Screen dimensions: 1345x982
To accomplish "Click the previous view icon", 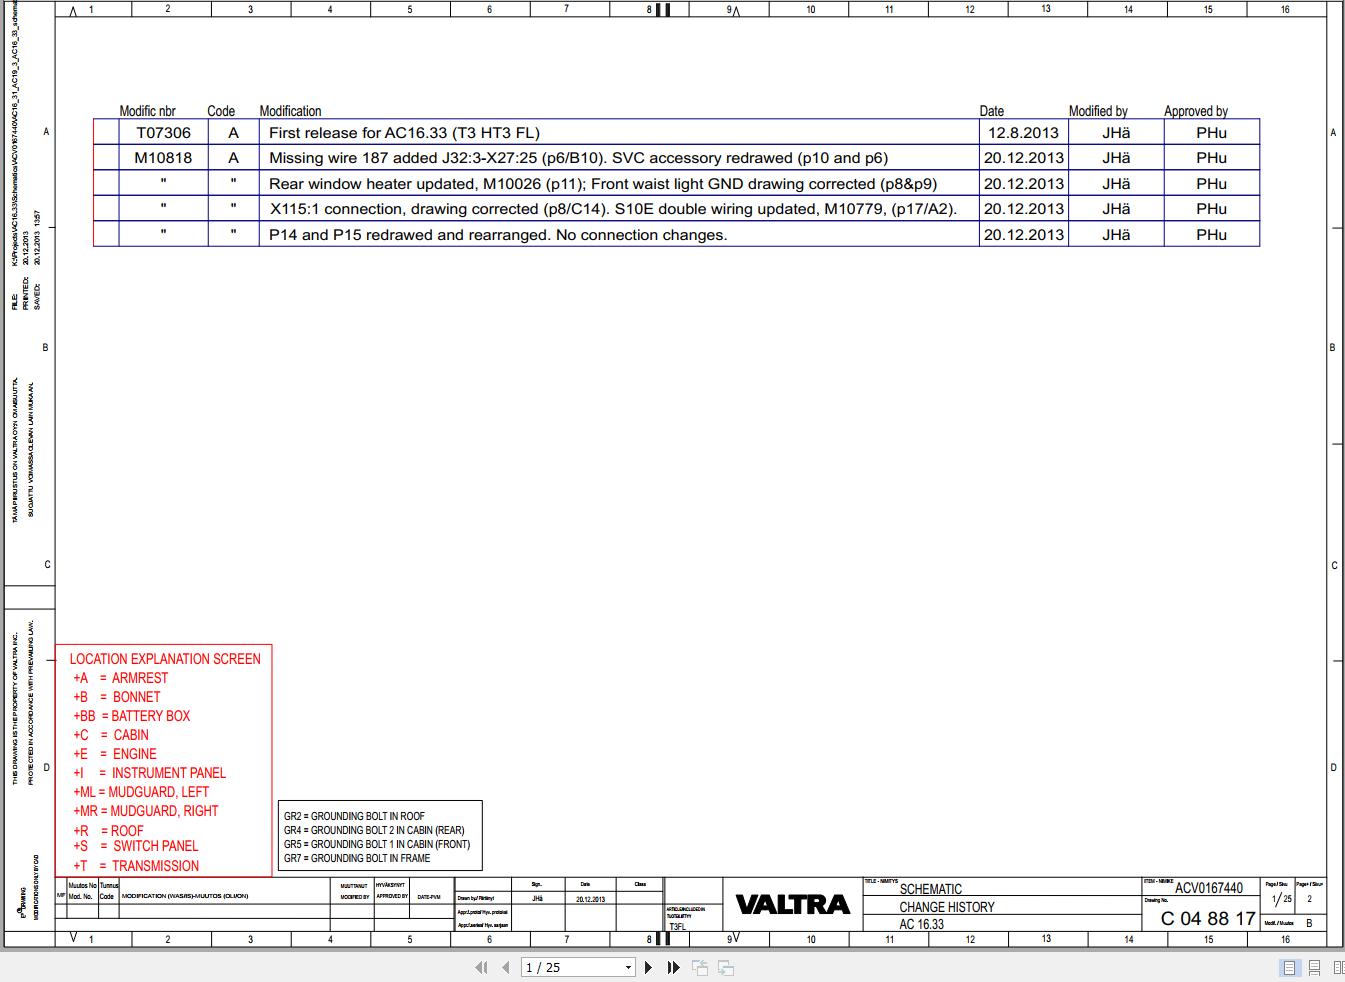I will 700,967.
